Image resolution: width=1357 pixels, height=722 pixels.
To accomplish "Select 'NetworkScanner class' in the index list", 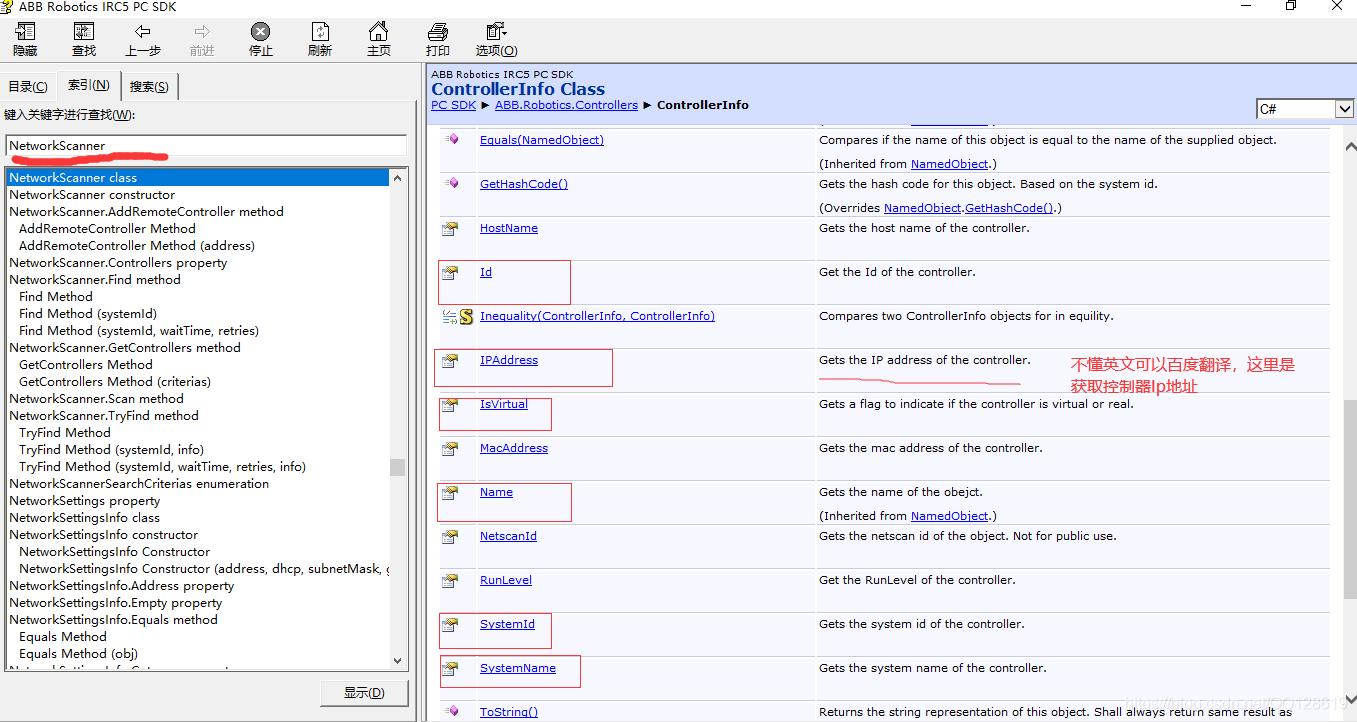I will coord(197,178).
